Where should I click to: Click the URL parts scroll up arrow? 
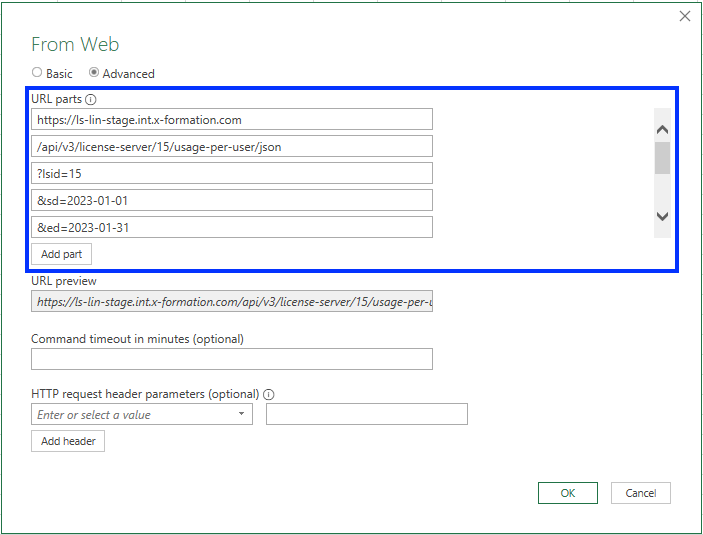(662, 130)
